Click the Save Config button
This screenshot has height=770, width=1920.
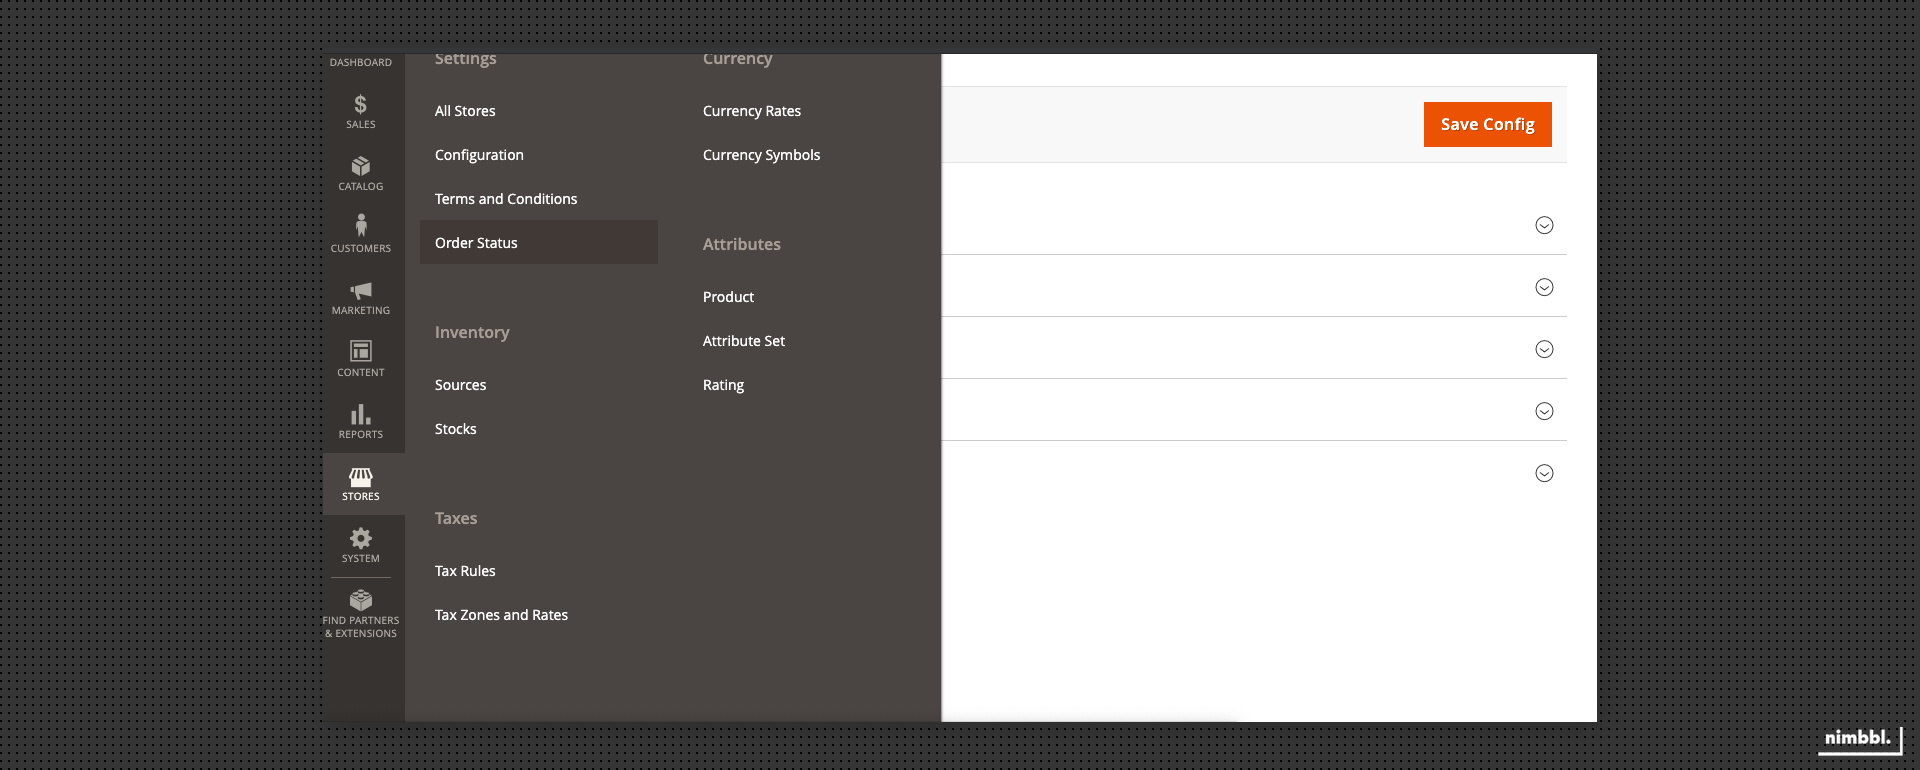(1488, 124)
